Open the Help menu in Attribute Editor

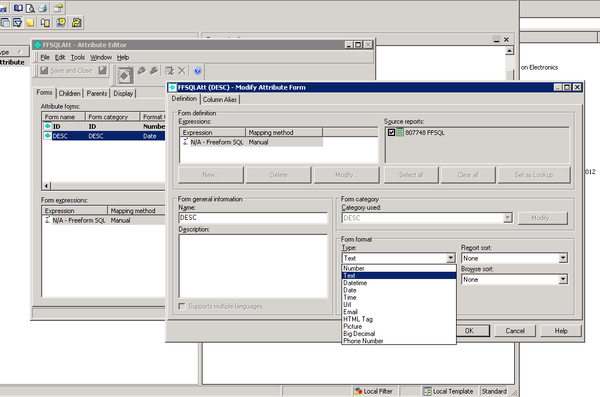tap(123, 57)
